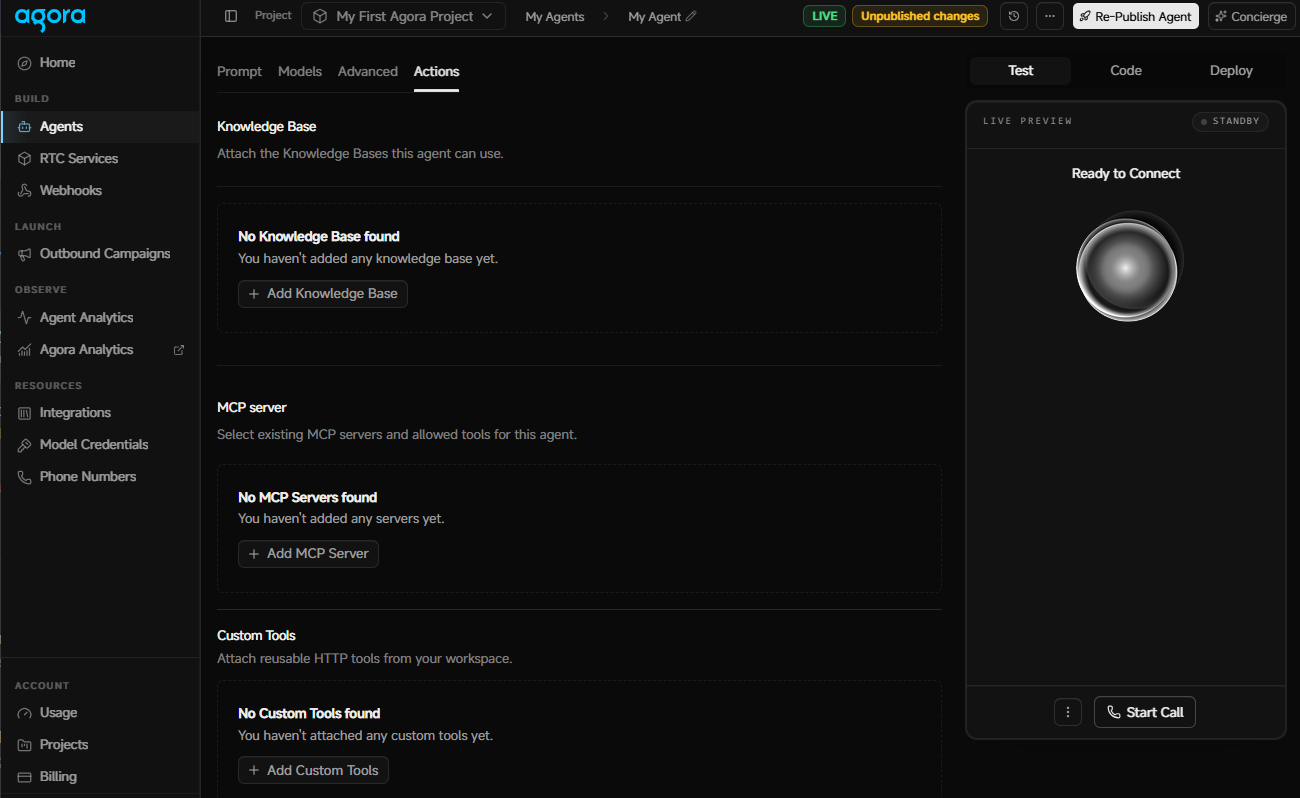1300x798 pixels.
Task: Click the 'MCP server' section heading
Action: tap(252, 408)
